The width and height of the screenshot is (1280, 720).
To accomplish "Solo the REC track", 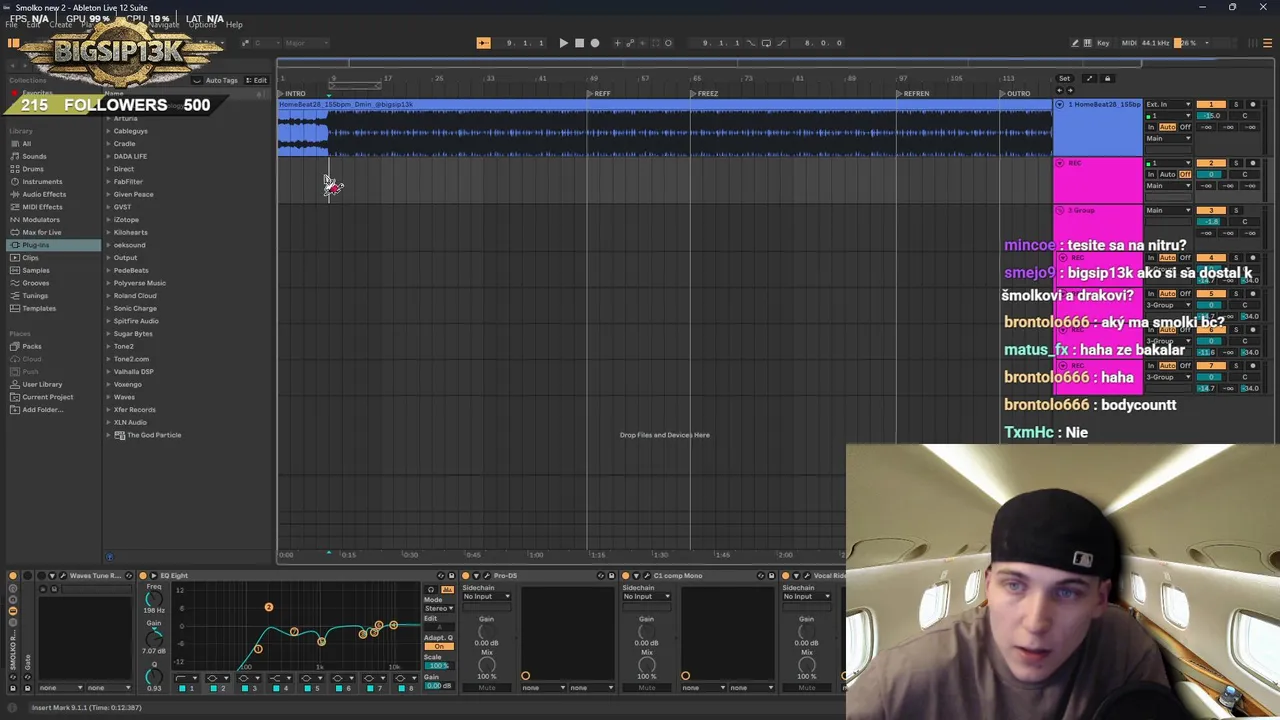I will [1236, 163].
